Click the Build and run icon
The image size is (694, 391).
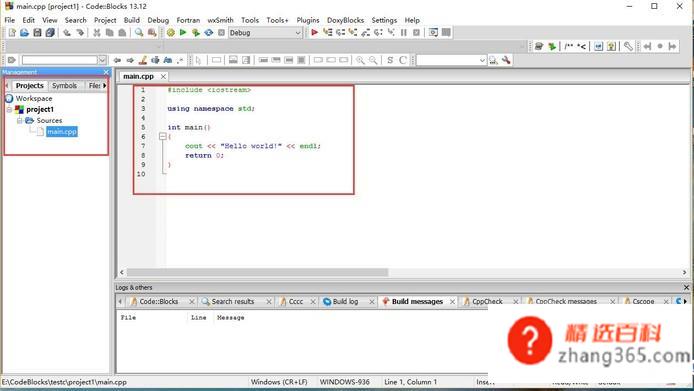(x=196, y=33)
